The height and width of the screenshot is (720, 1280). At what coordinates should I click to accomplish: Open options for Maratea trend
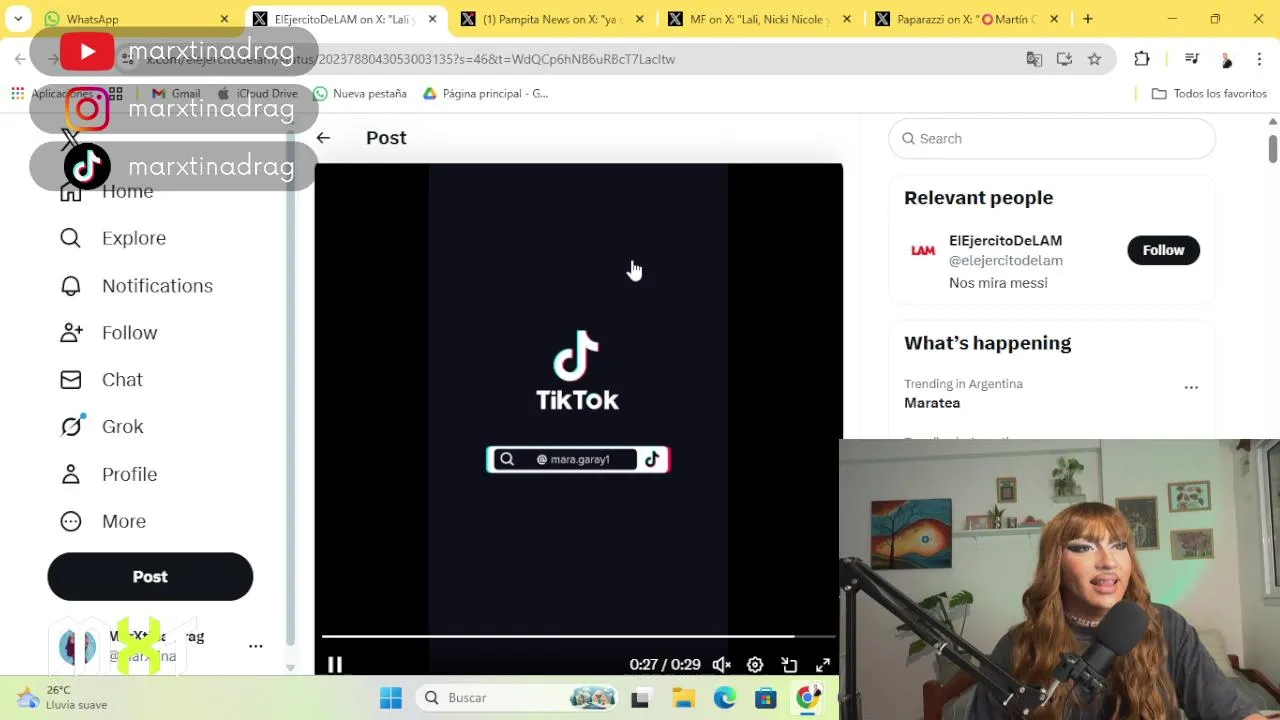[1191, 387]
